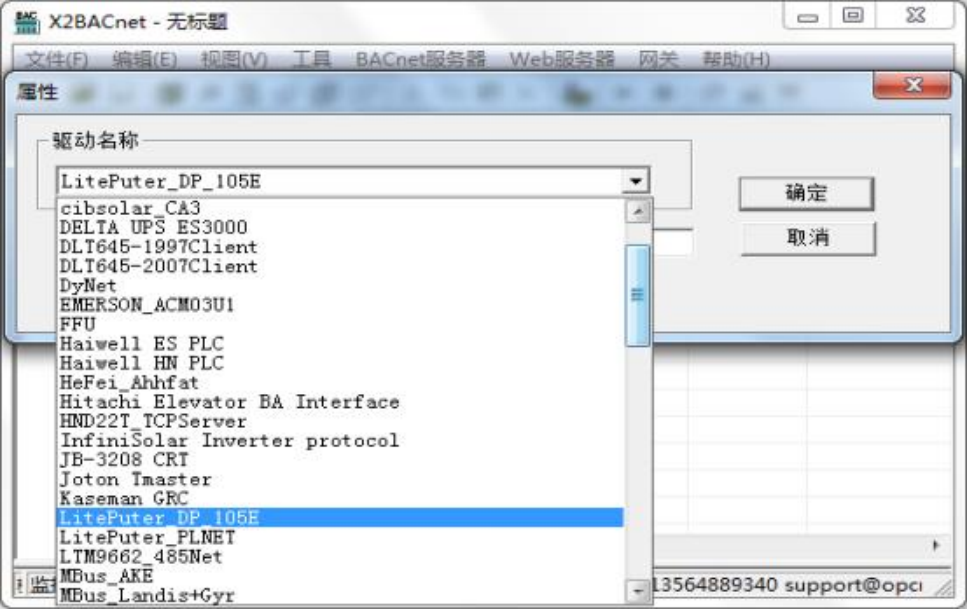Screen dimensions: 968x609
Task: Choose HND22T_TCPServer entry
Action: coord(340,421)
